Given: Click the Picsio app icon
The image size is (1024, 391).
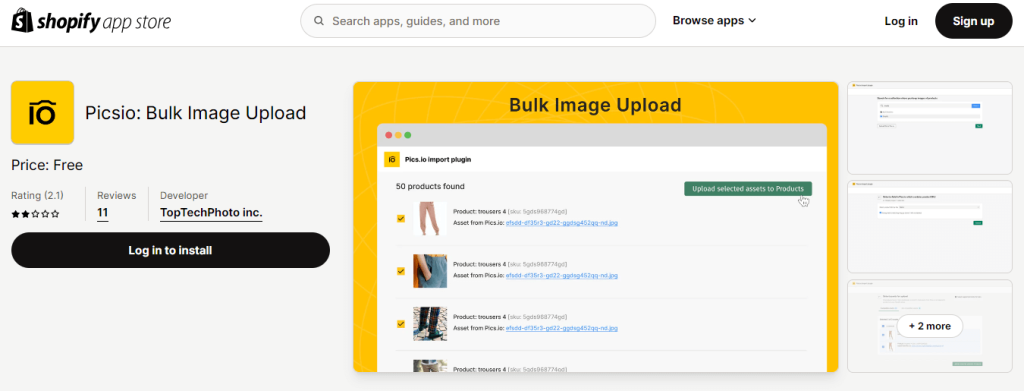Looking at the screenshot, I should (42, 112).
